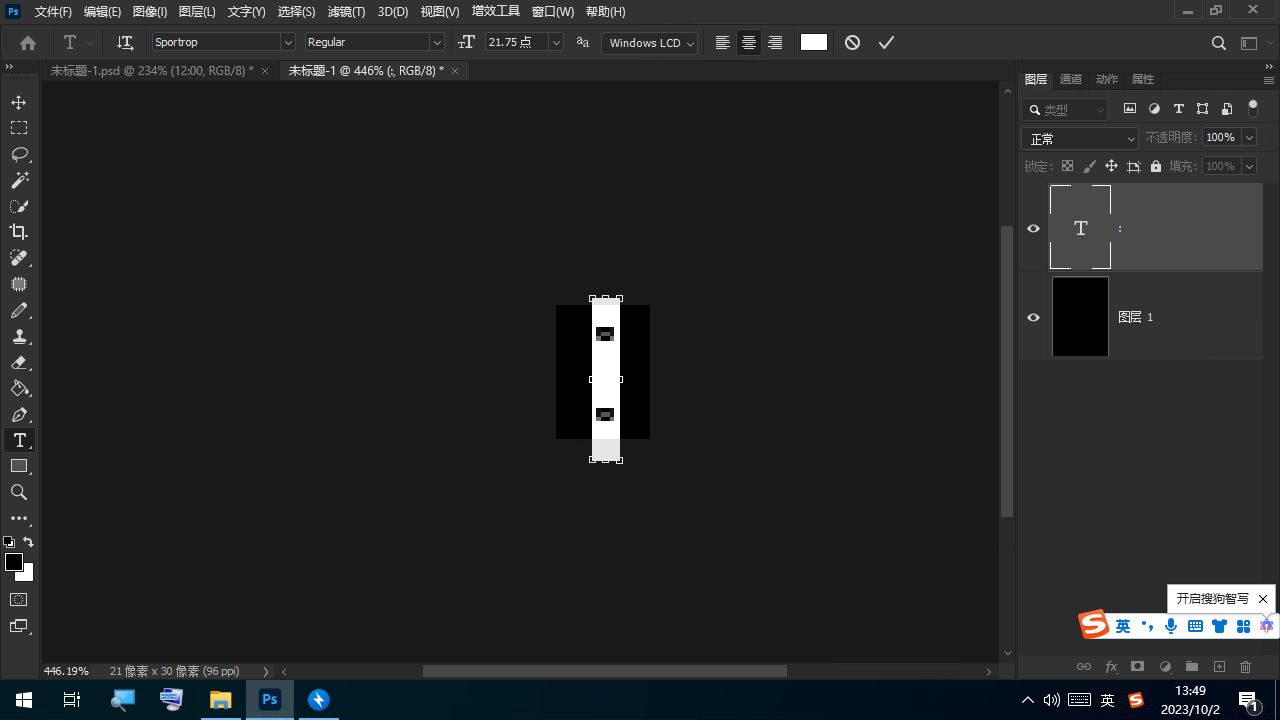Select the Crop tool
1280x720 pixels.
click(19, 232)
